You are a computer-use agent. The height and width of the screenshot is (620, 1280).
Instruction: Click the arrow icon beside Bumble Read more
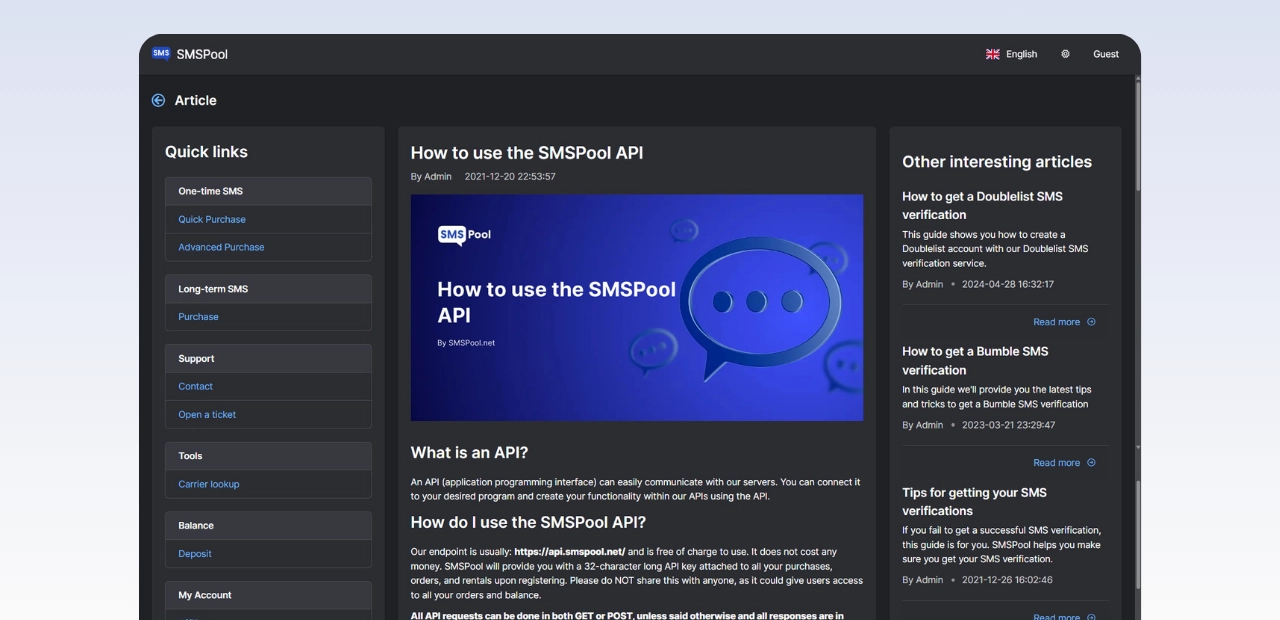click(1091, 463)
